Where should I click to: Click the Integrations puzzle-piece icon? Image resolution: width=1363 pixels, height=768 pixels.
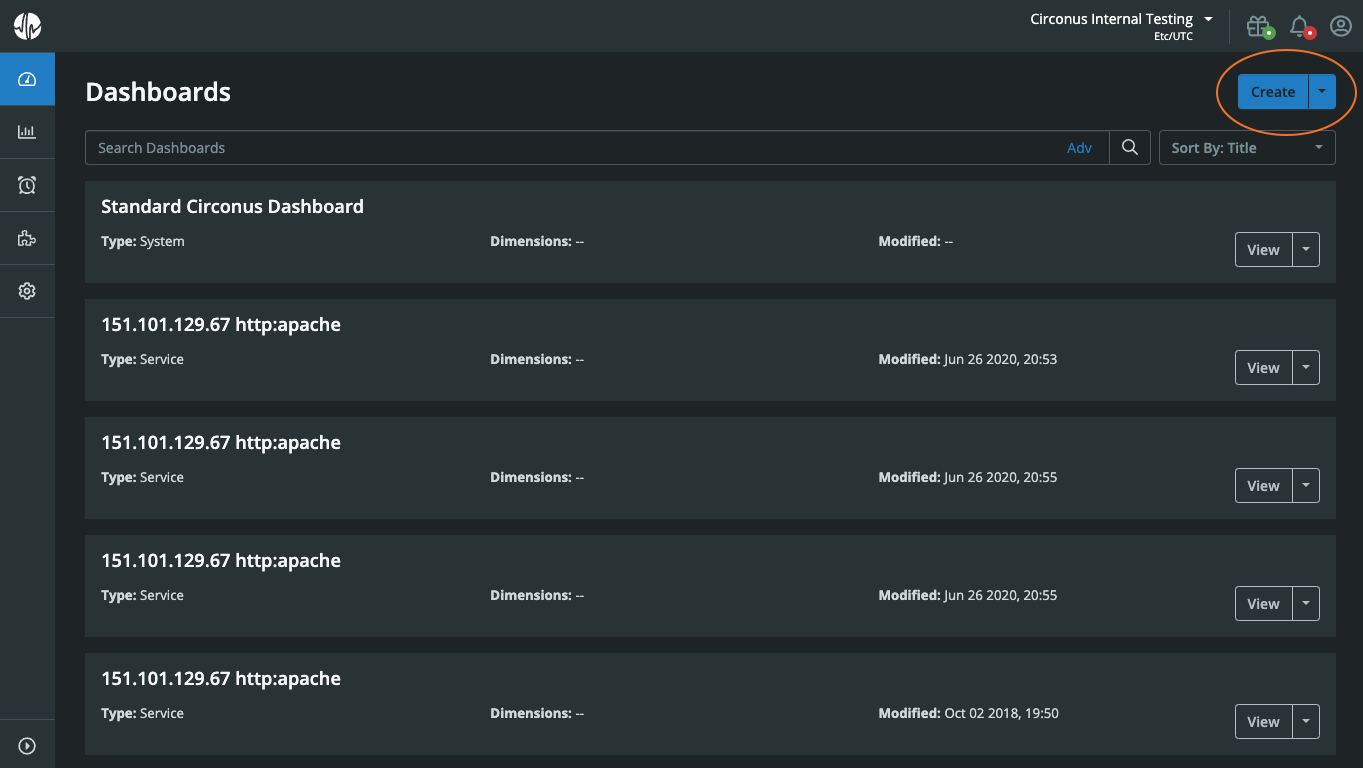click(27, 237)
